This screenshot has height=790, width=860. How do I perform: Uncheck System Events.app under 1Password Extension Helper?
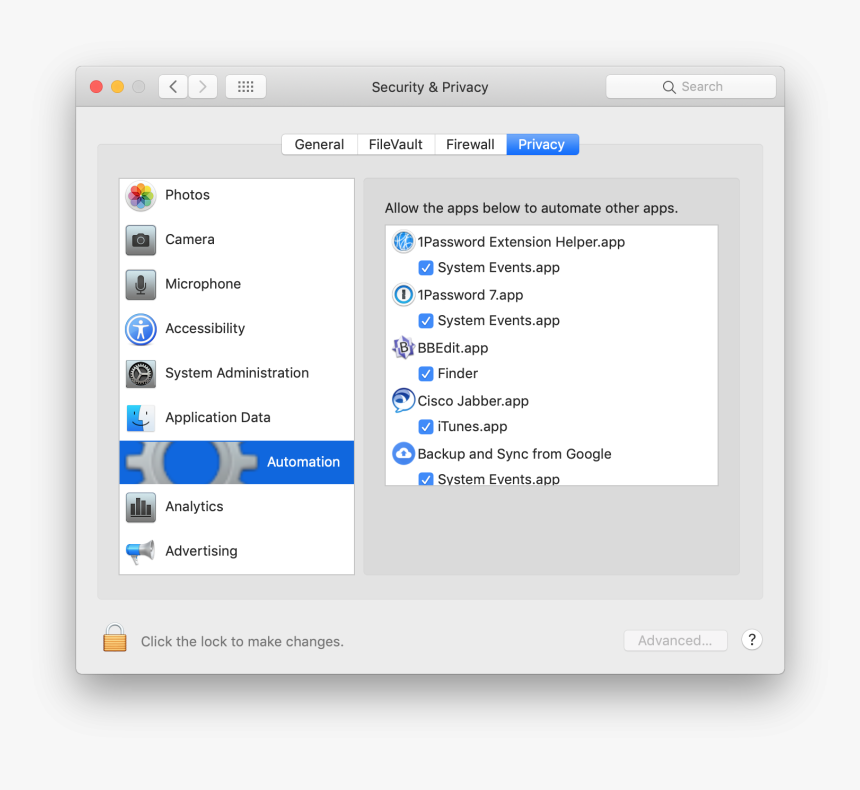coord(426,268)
